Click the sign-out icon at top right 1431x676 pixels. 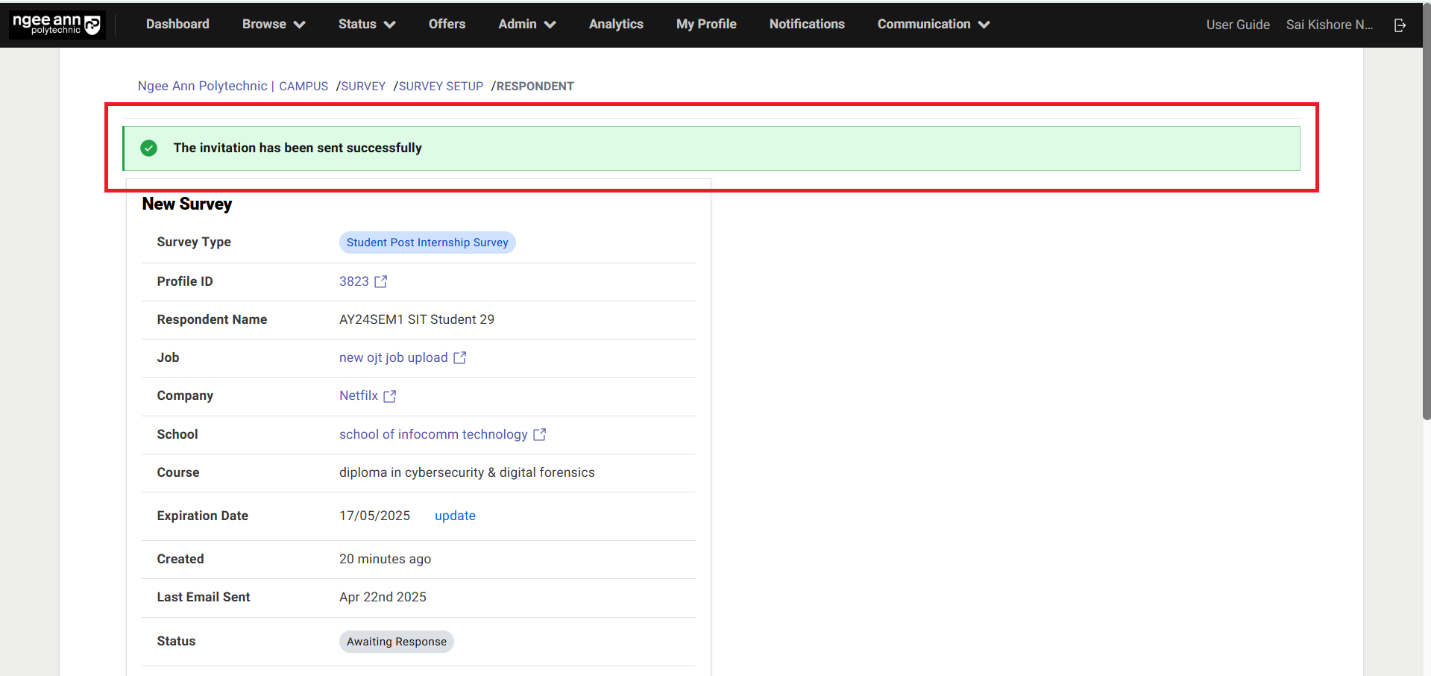pyautogui.click(x=1400, y=24)
